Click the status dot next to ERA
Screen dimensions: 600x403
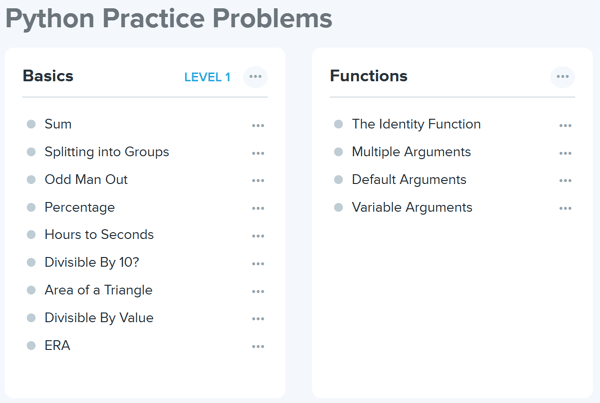click(x=31, y=346)
